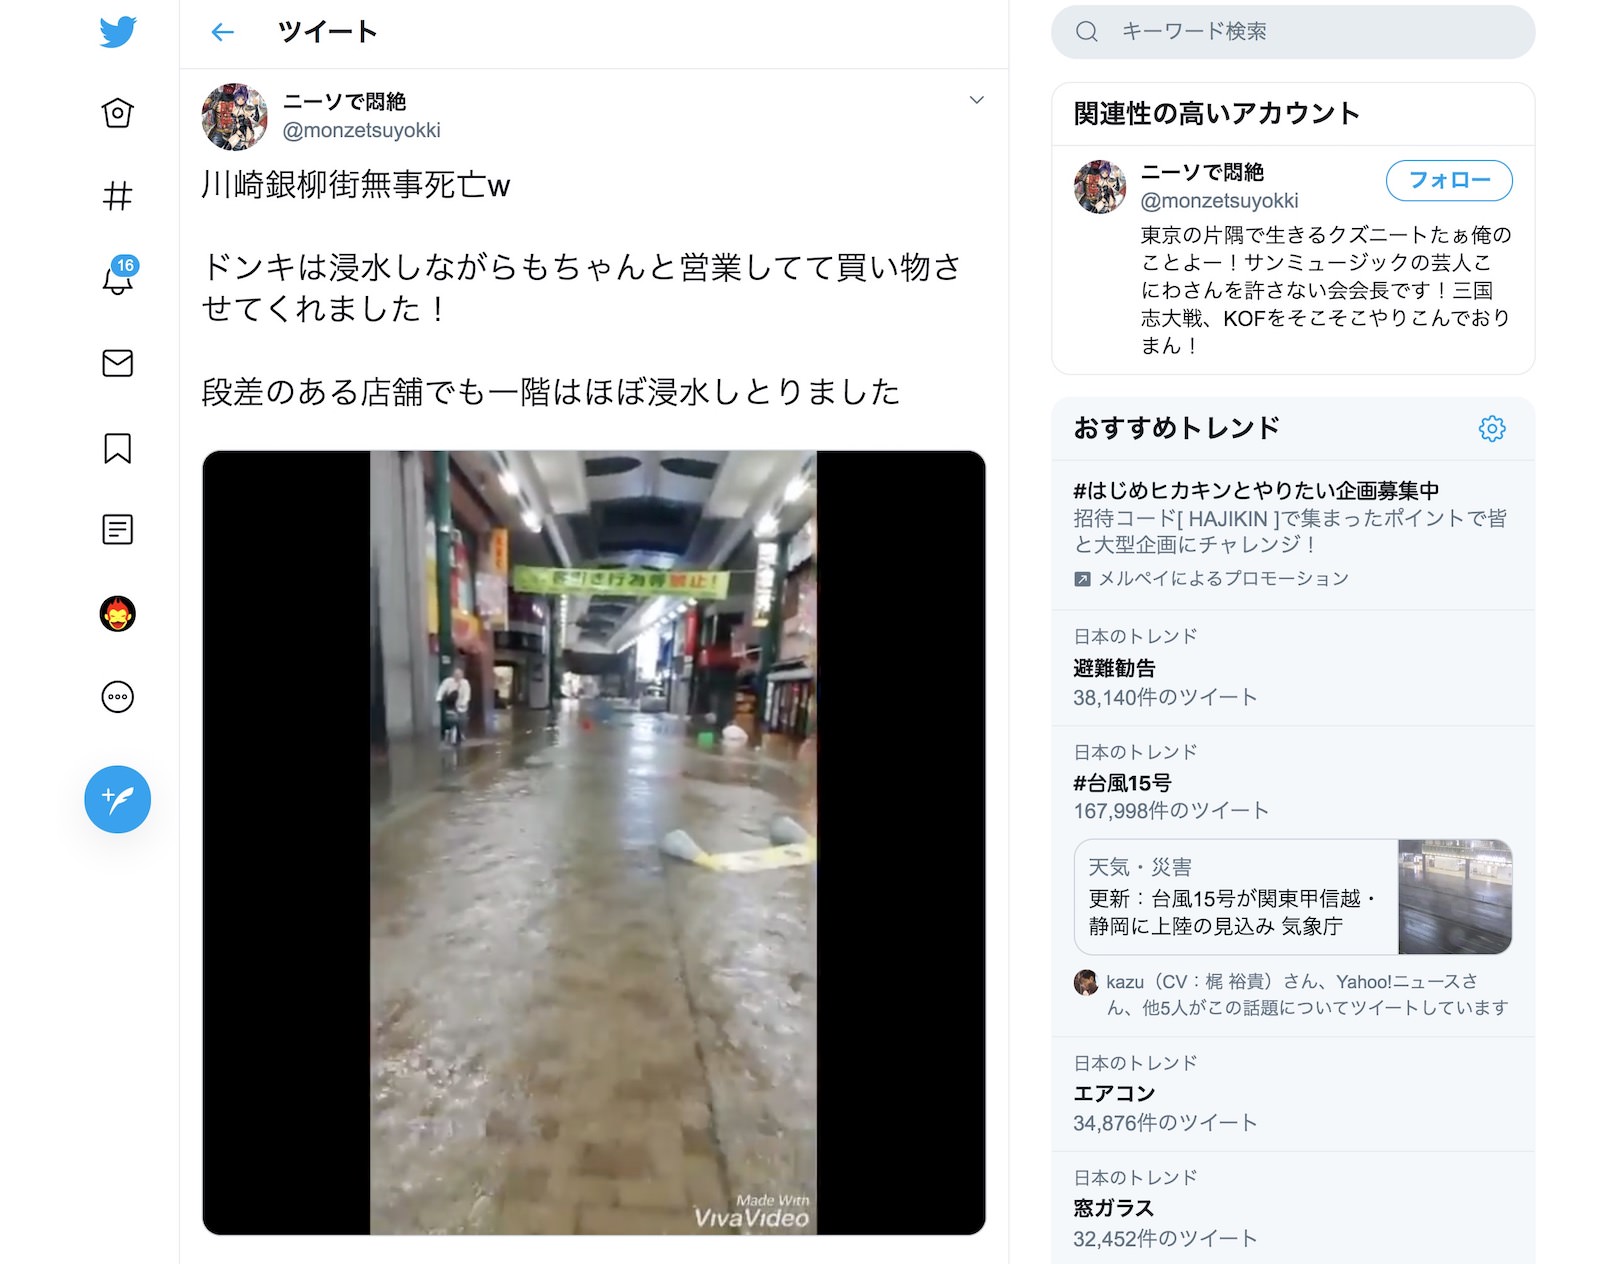Open the #台風15号 trend
1600x1264 pixels.
(x=1292, y=782)
